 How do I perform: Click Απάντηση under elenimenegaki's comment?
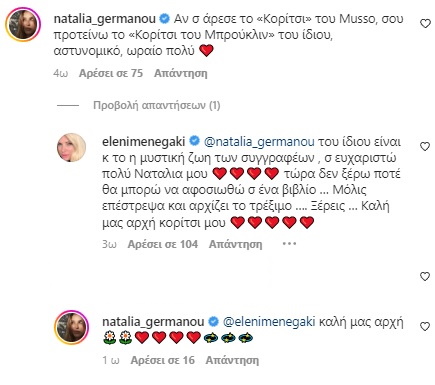[x=235, y=244]
